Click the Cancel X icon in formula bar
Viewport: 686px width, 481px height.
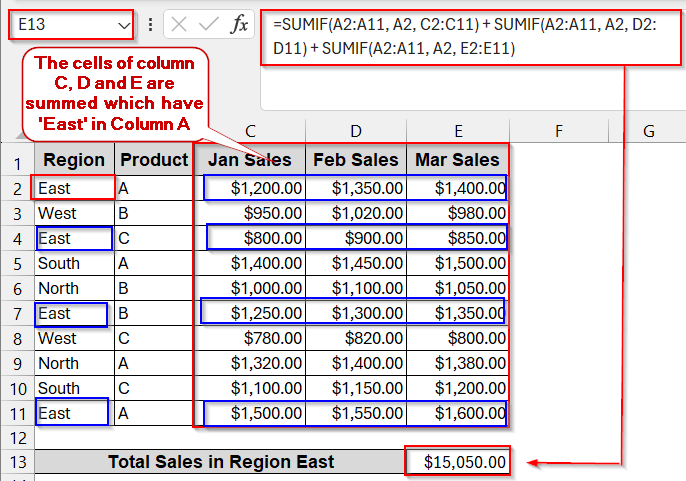point(178,25)
